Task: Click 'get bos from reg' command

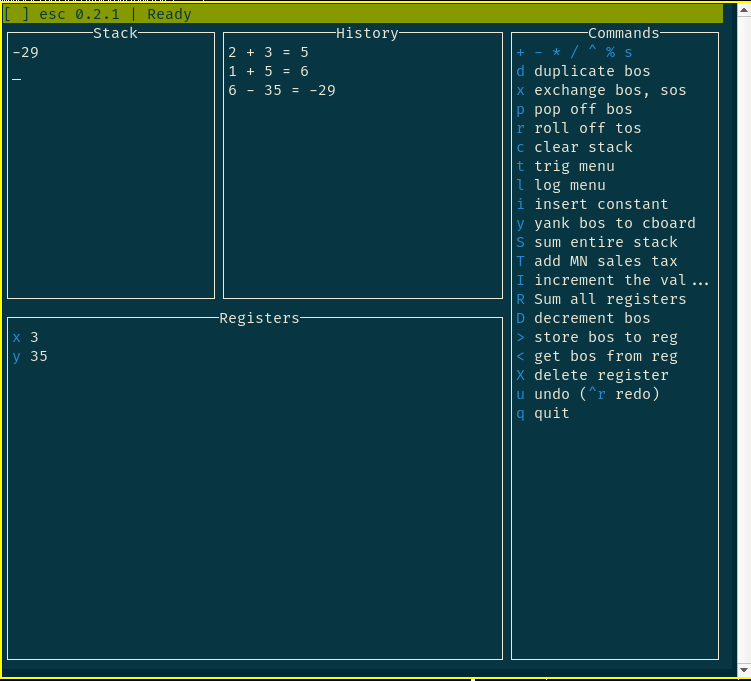Action: click(596, 356)
